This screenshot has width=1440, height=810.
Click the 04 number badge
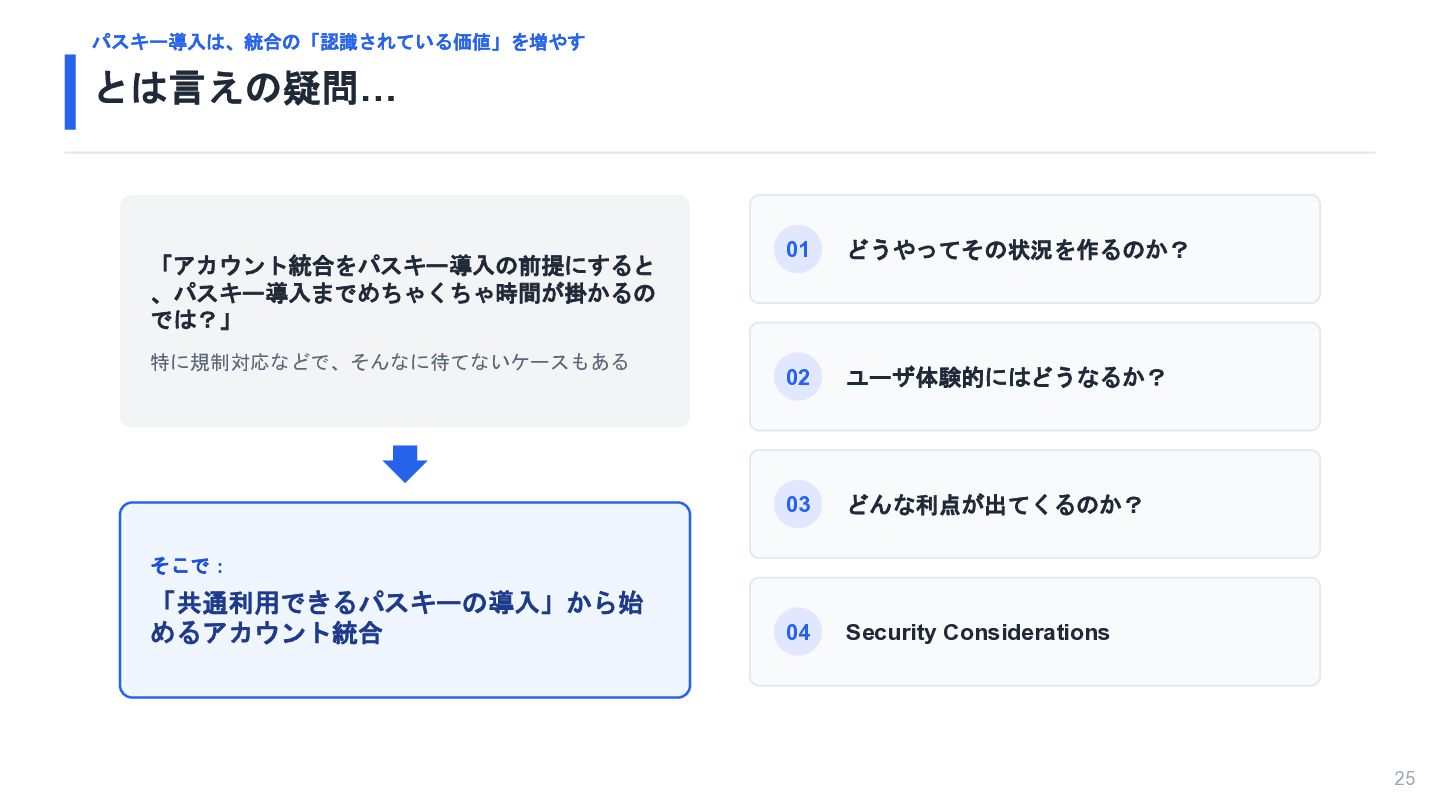(798, 632)
